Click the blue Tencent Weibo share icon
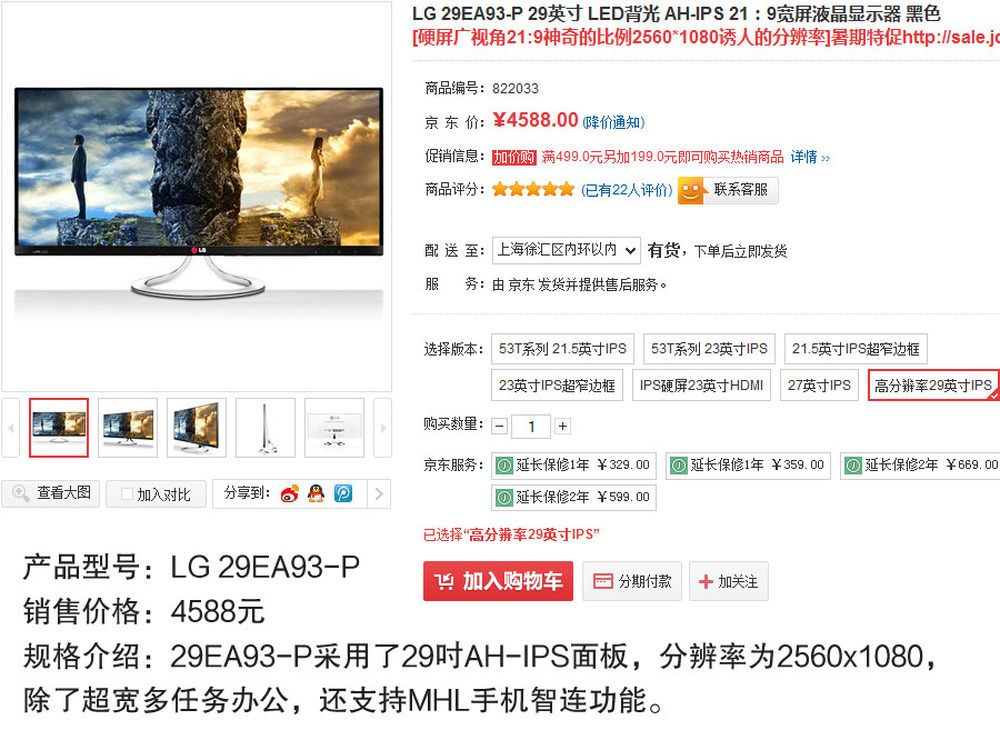This screenshot has height=750, width=1000. pyautogui.click(x=343, y=493)
